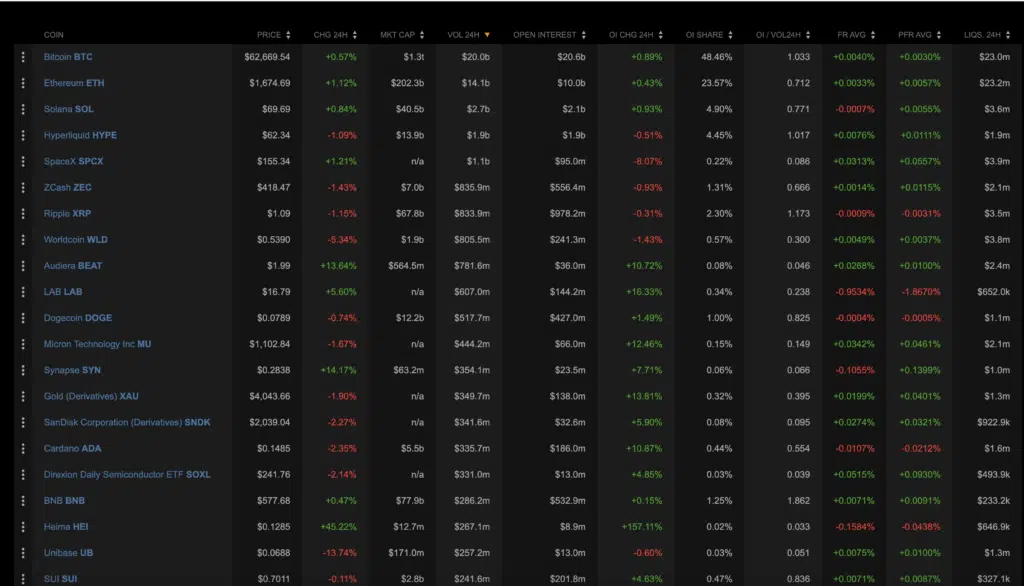The image size is (1024, 586).
Task: Open the Bitcoin BTC coin page
Action: click(x=68, y=57)
